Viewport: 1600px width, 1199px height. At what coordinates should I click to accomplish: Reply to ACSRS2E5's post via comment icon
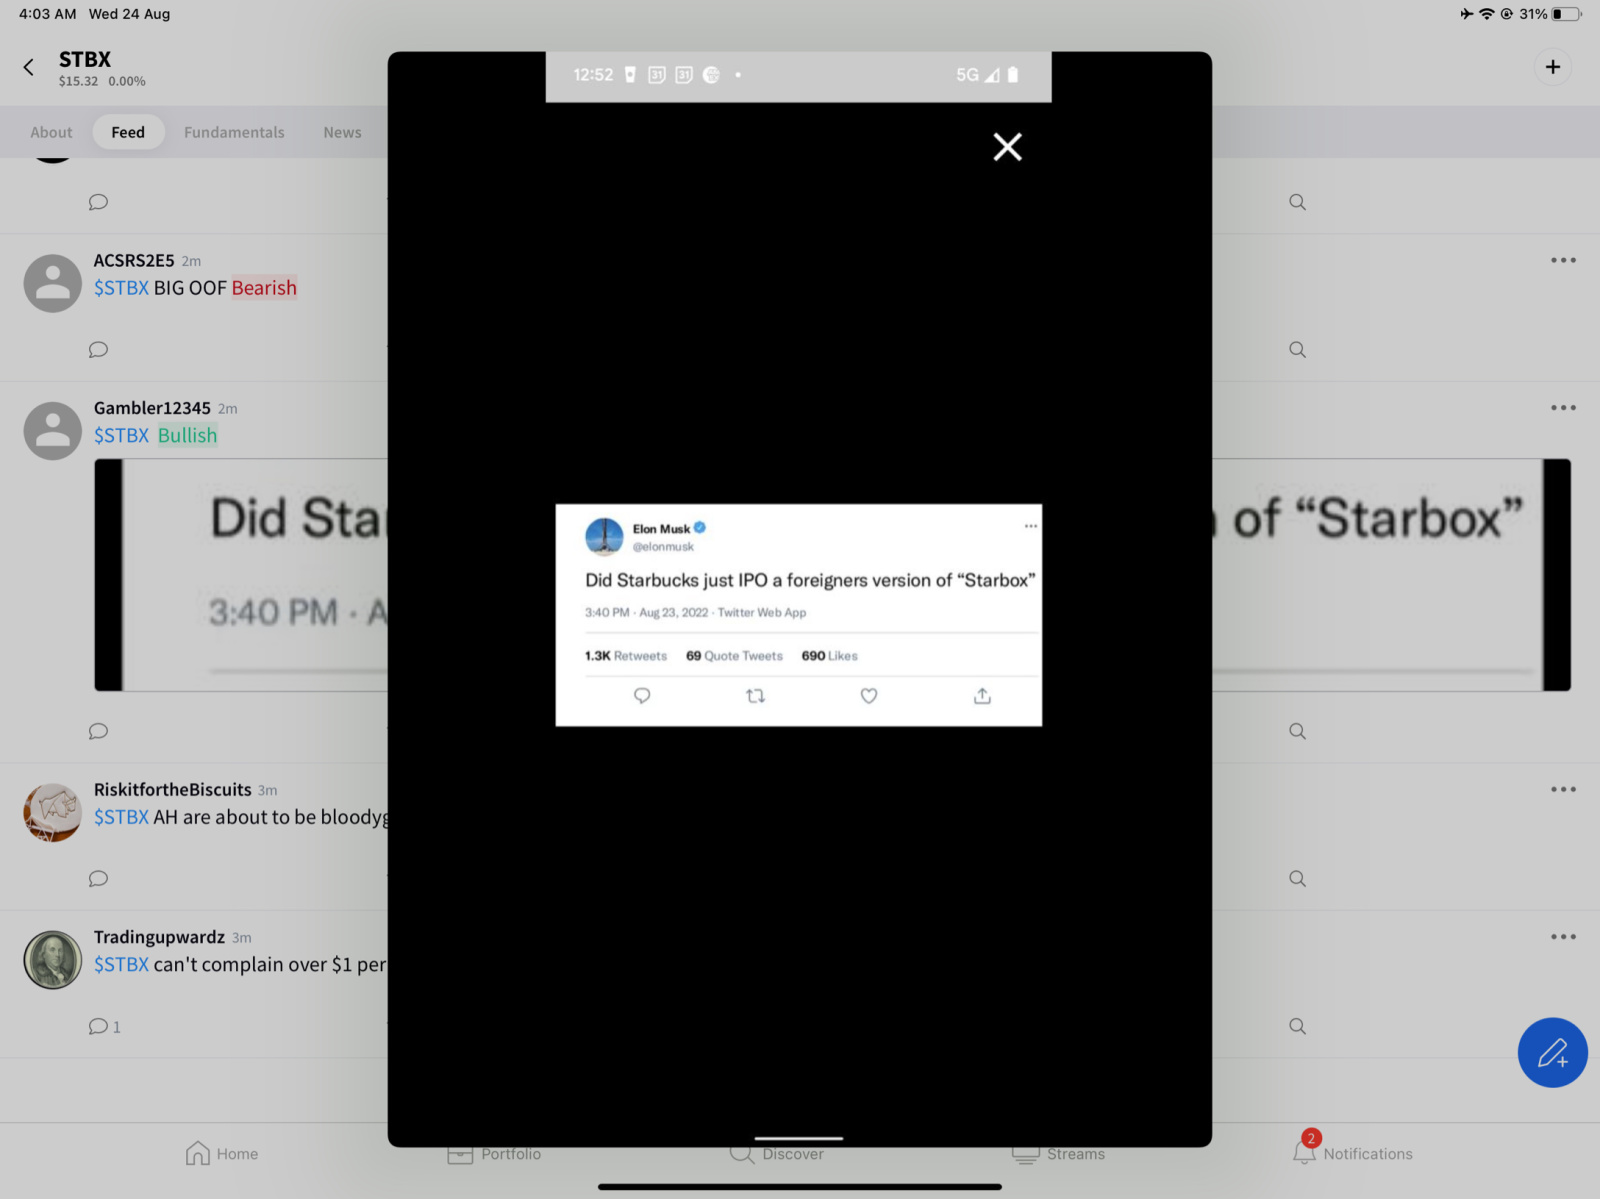[x=98, y=349]
